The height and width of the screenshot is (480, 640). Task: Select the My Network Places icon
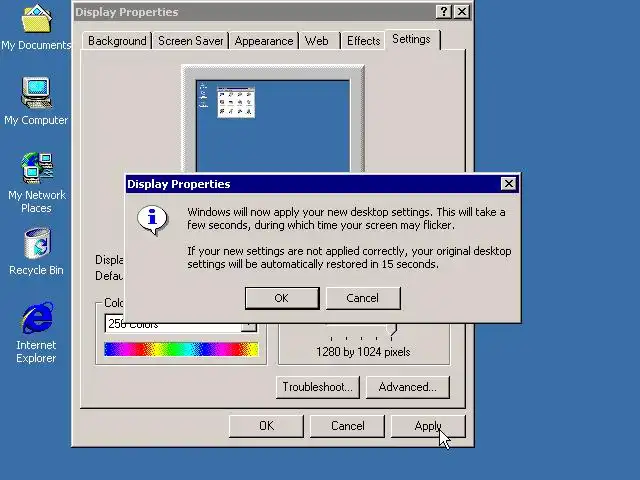click(36, 182)
